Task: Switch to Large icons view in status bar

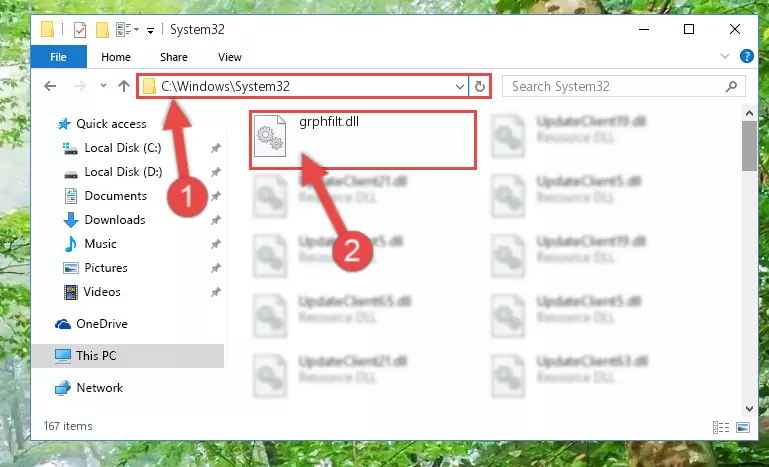Action: [x=743, y=427]
